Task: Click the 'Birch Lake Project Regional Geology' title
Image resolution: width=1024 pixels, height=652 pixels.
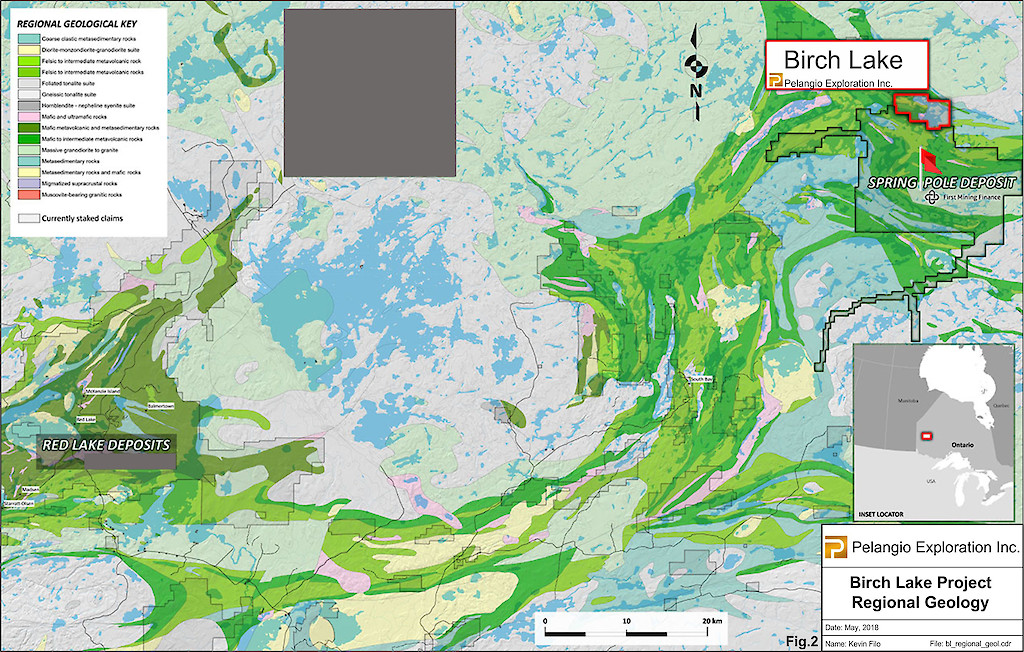Action: (920, 593)
